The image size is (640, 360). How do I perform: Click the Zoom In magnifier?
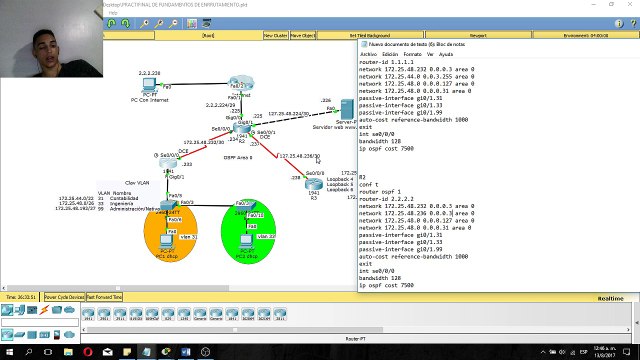pos(144,24)
